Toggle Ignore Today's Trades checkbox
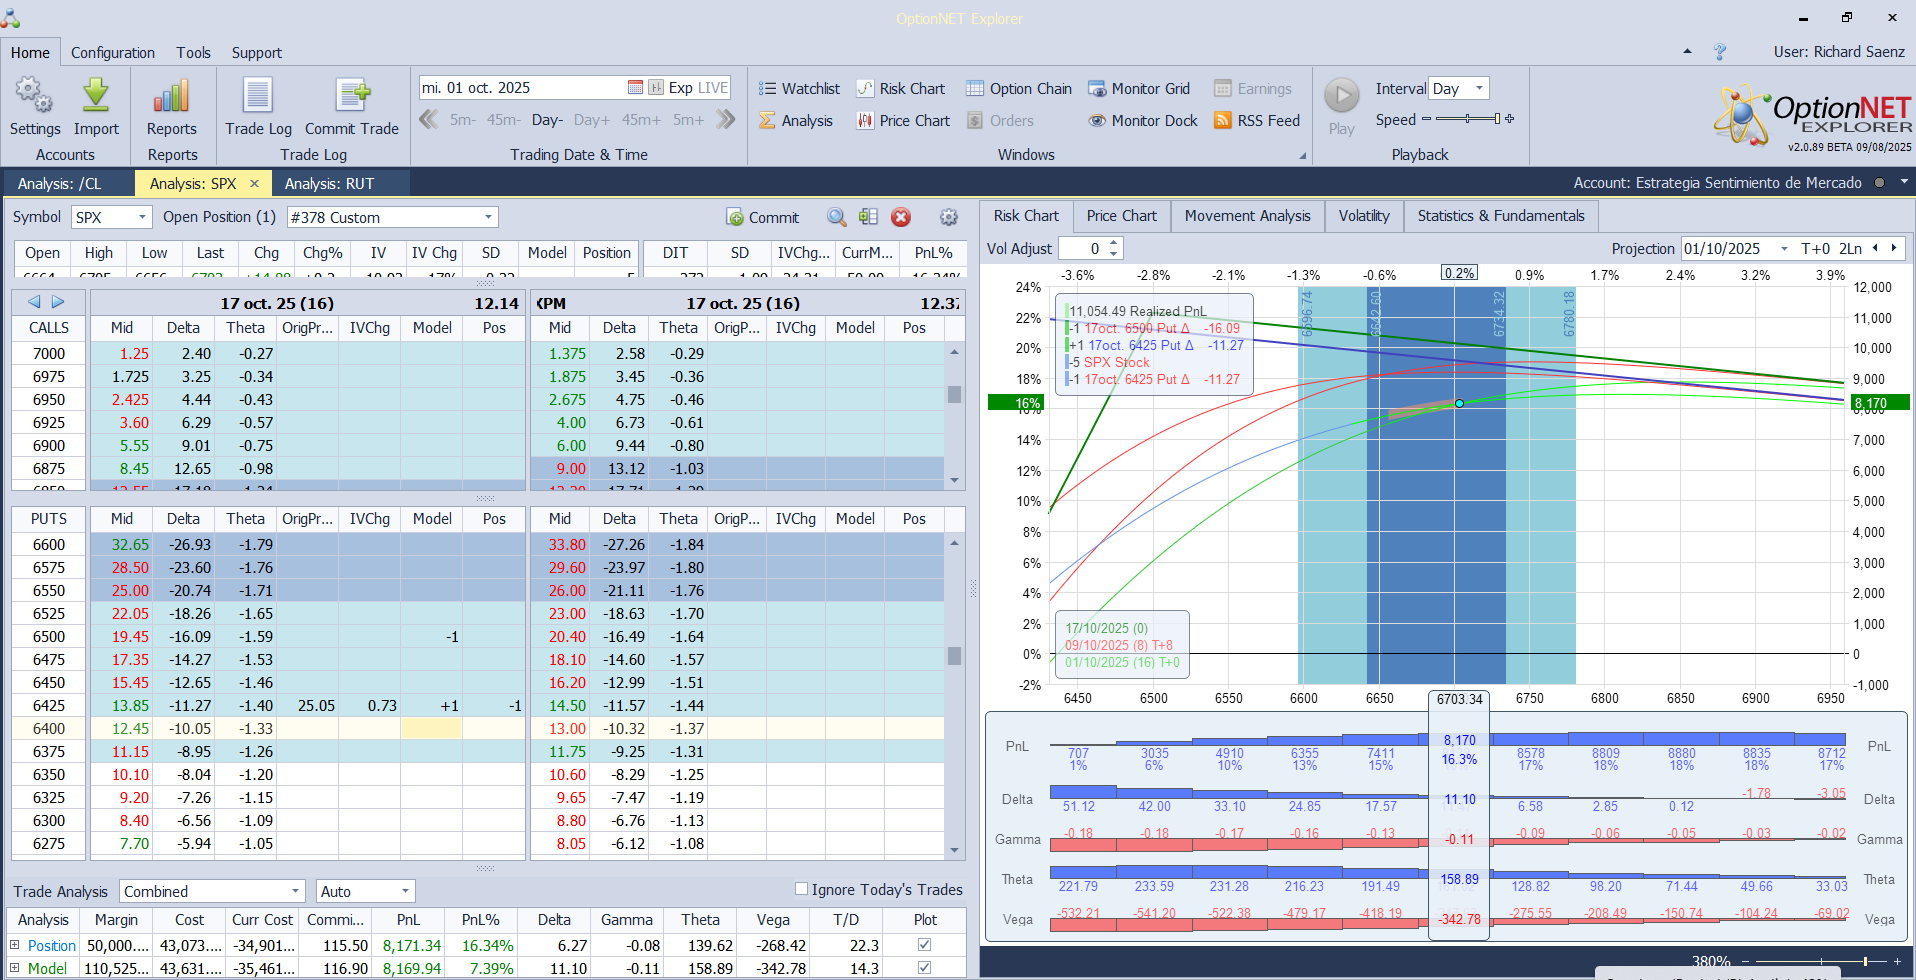1916x980 pixels. [x=801, y=889]
